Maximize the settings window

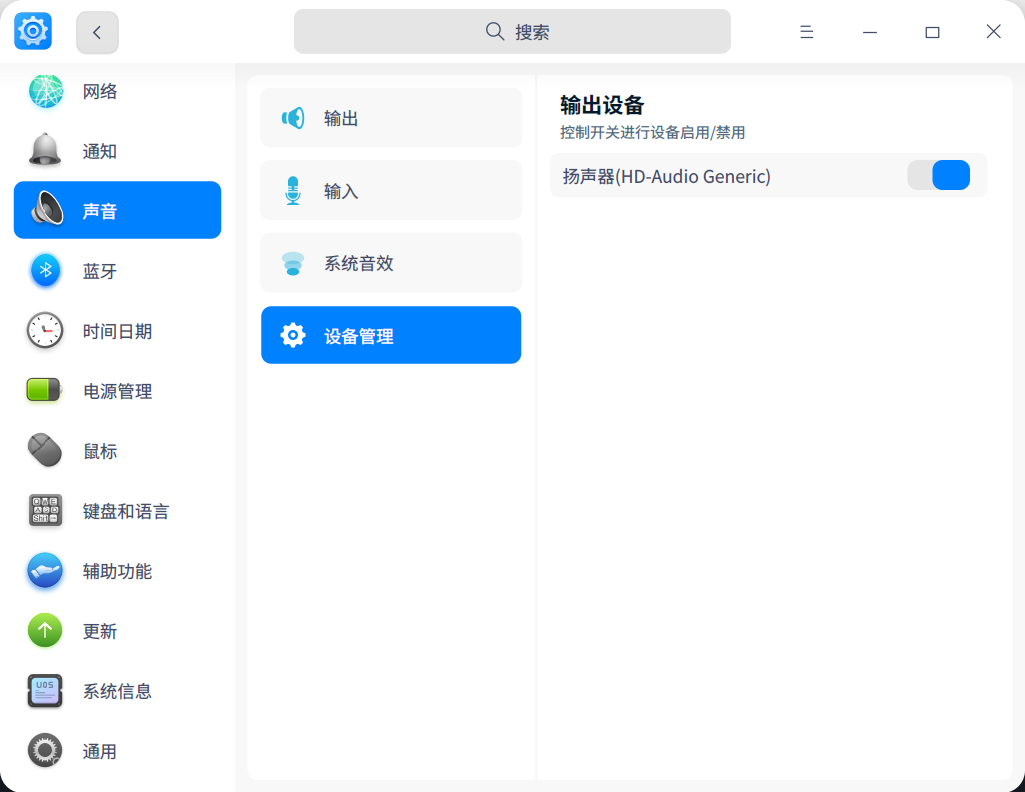point(932,31)
